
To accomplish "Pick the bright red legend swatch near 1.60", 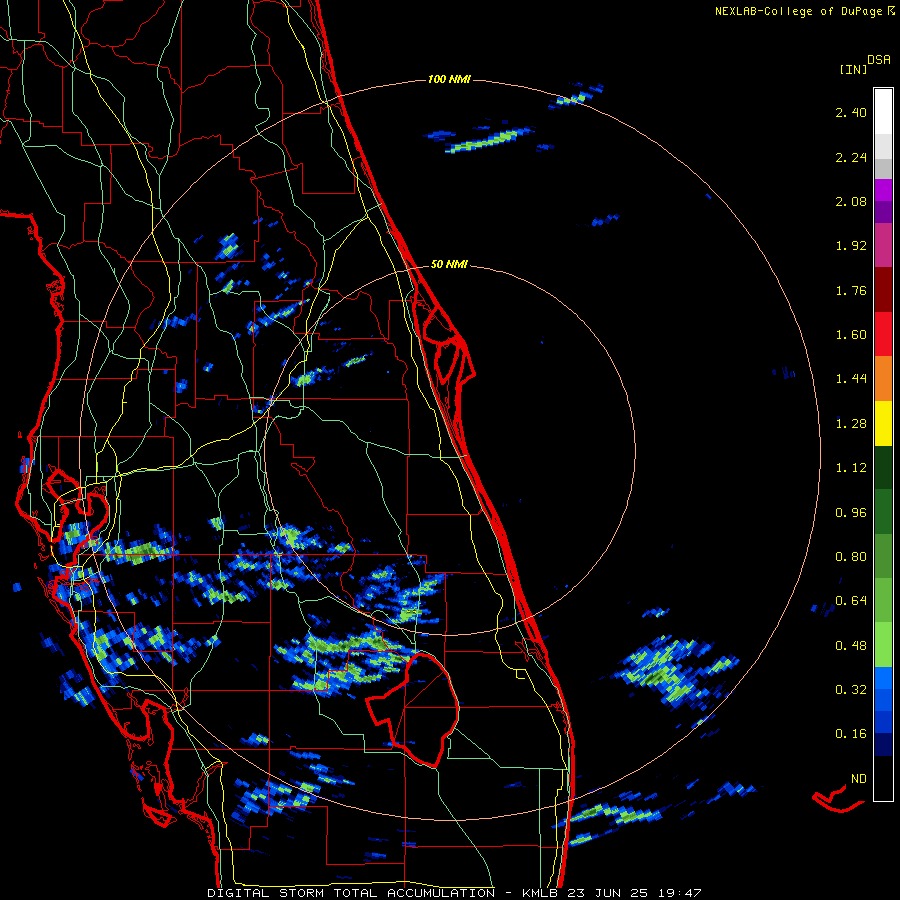I will pyautogui.click(x=883, y=335).
